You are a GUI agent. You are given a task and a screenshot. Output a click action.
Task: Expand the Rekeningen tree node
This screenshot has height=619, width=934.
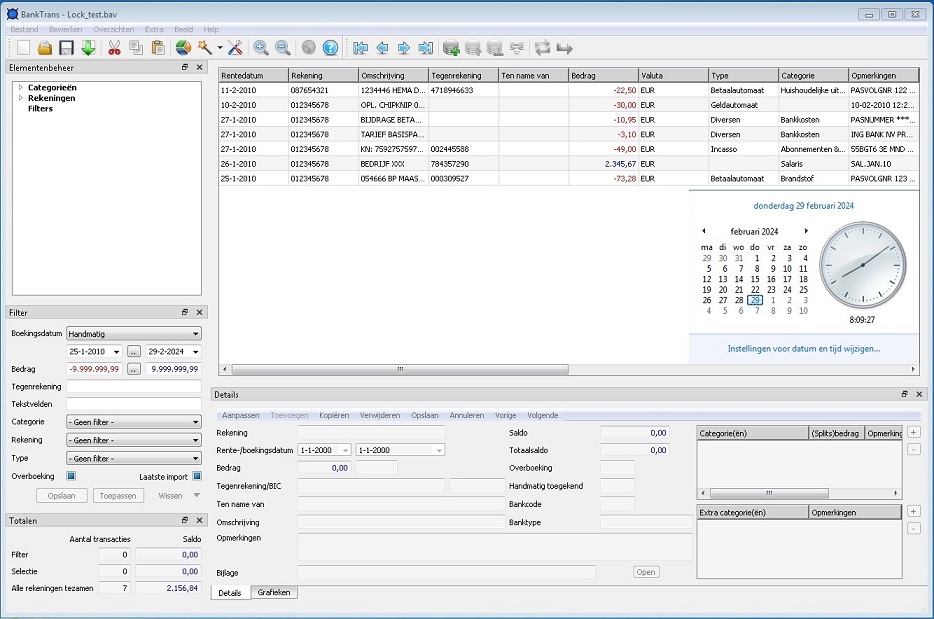tap(20, 98)
